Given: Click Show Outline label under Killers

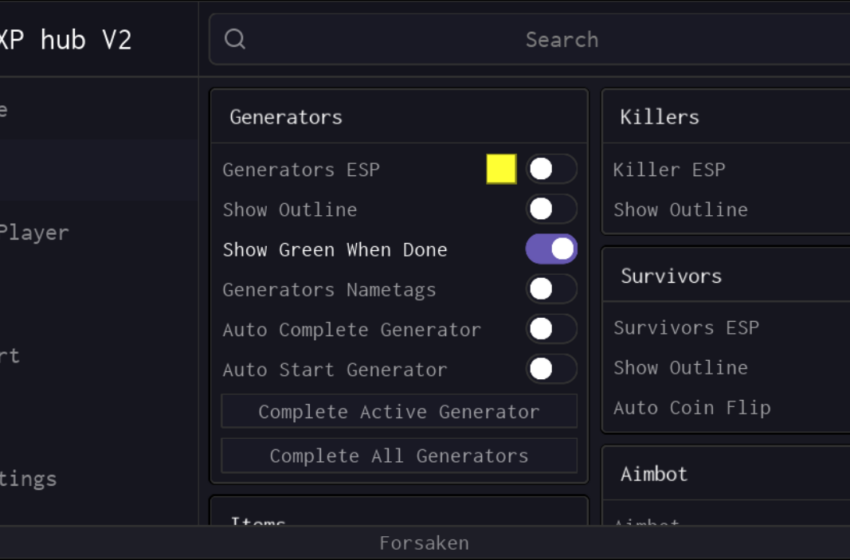Looking at the screenshot, I should point(680,210).
